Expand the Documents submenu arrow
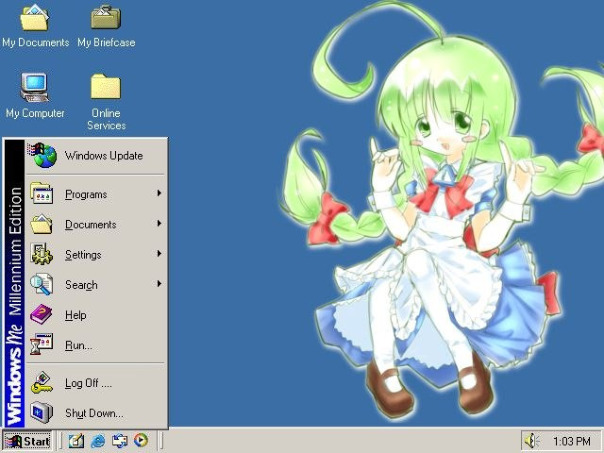 pos(159,223)
